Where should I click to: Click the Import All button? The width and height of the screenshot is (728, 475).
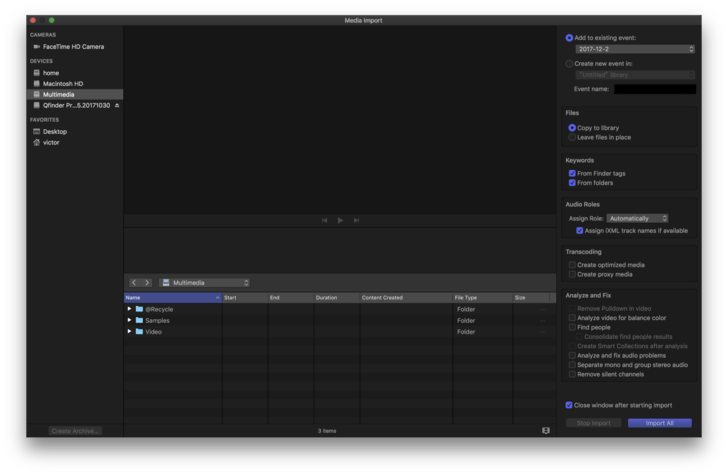(659, 423)
